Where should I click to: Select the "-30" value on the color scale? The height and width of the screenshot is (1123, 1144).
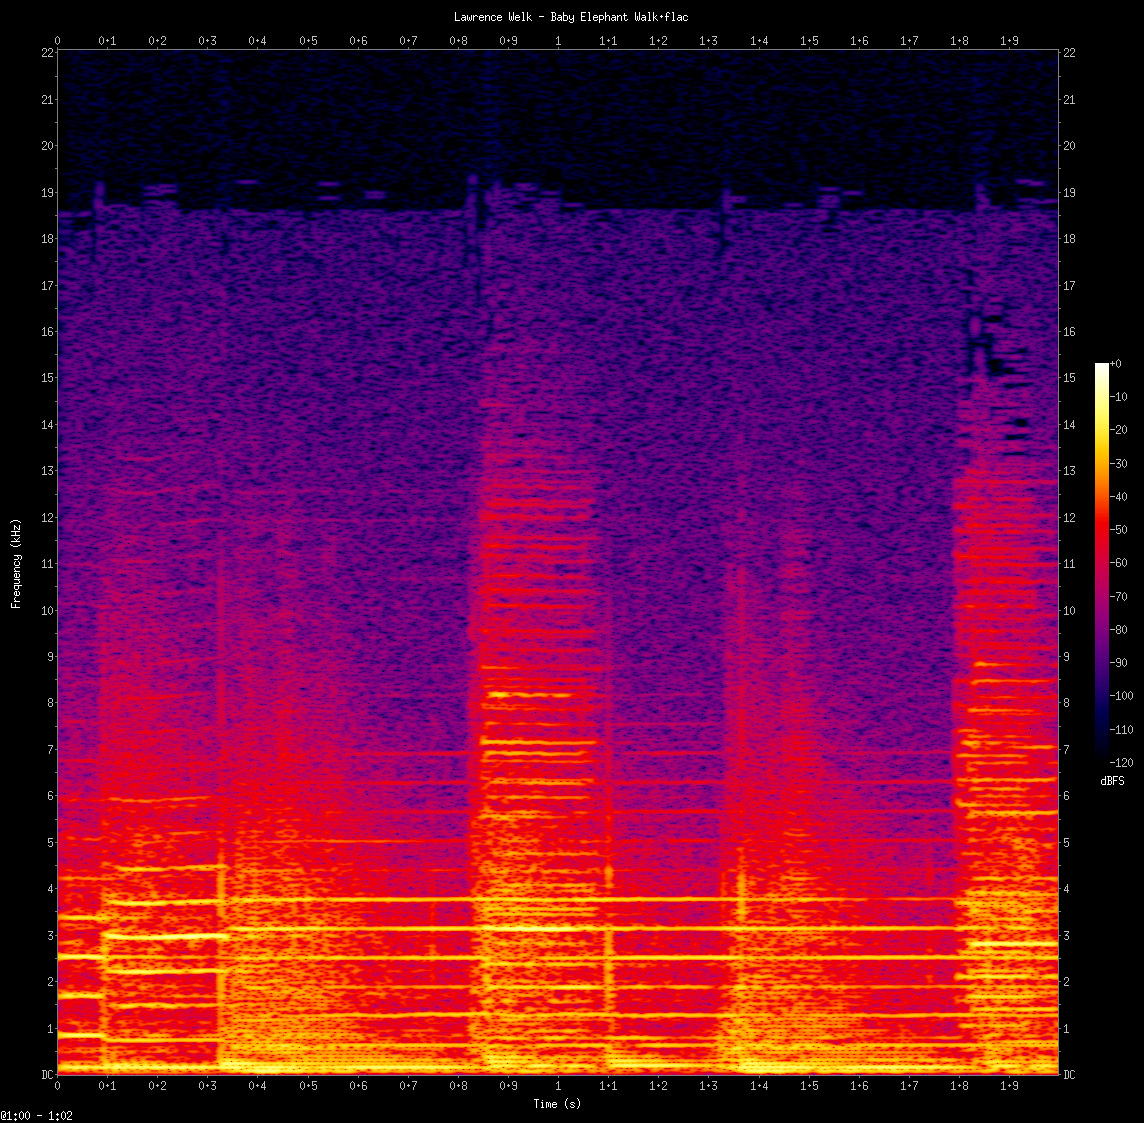pyautogui.click(x=1118, y=463)
